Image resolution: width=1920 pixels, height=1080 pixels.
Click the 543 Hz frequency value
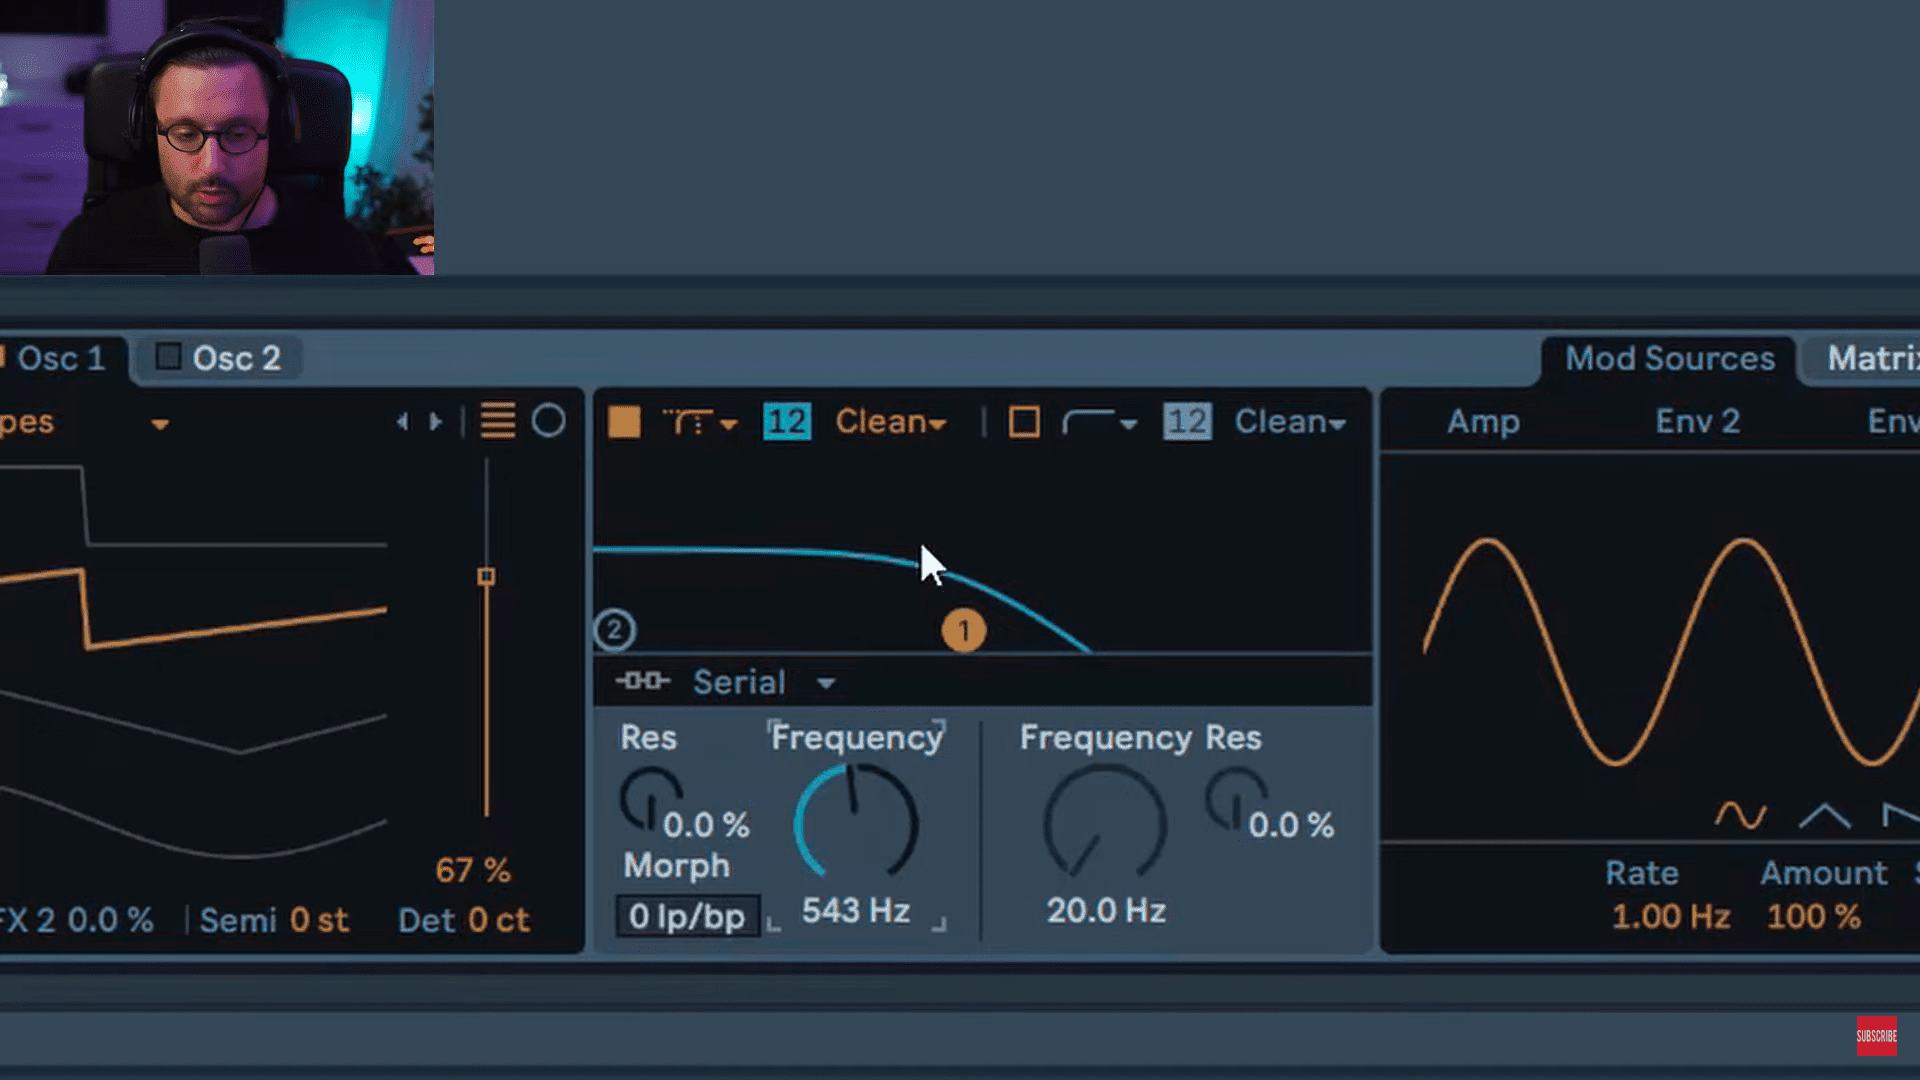click(x=855, y=910)
